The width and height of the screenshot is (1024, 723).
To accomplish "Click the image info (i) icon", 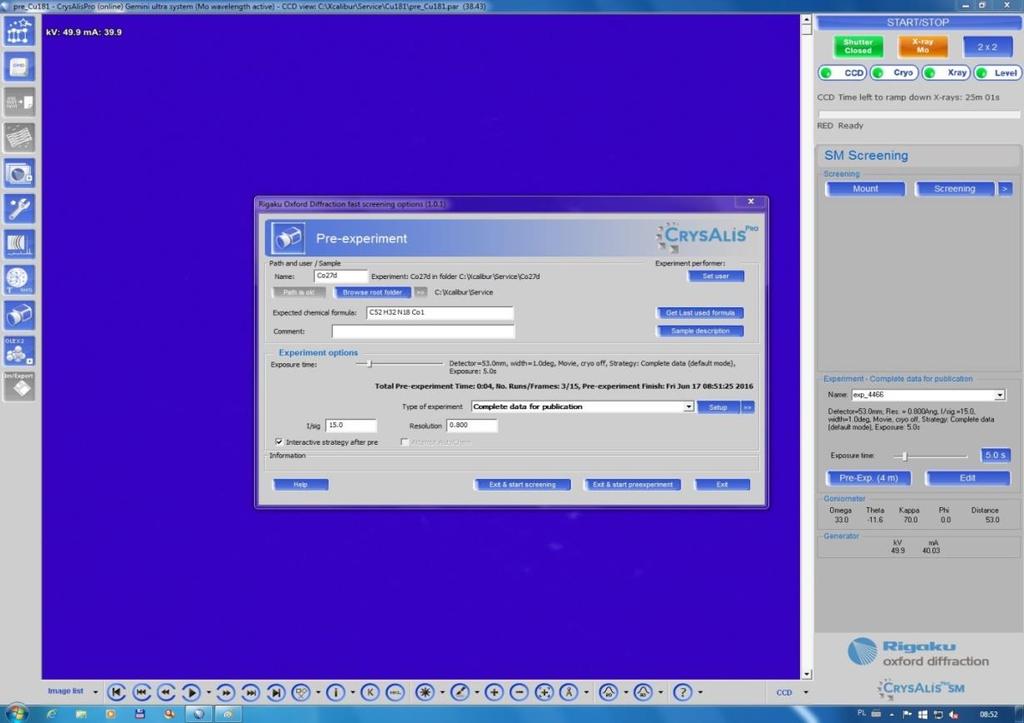I will coord(336,692).
